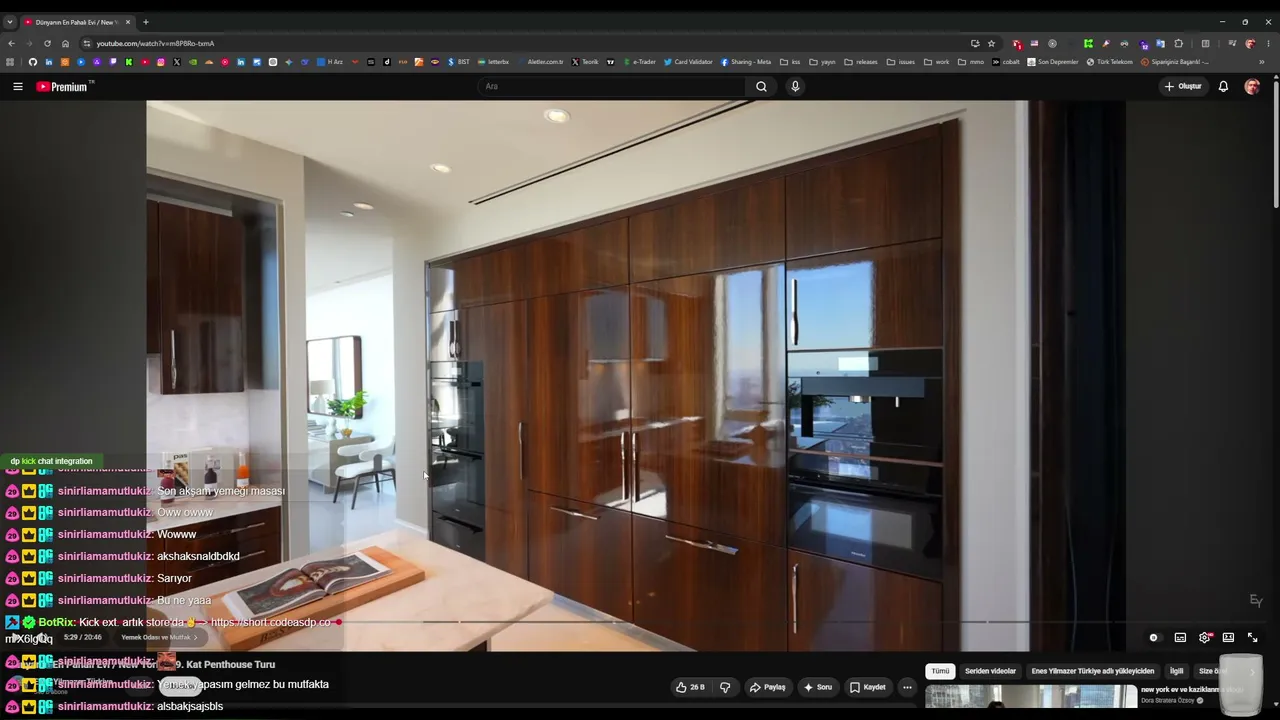Open the browser extensions puzzle menu
Screen dimensions: 1280x720
coord(1179,43)
